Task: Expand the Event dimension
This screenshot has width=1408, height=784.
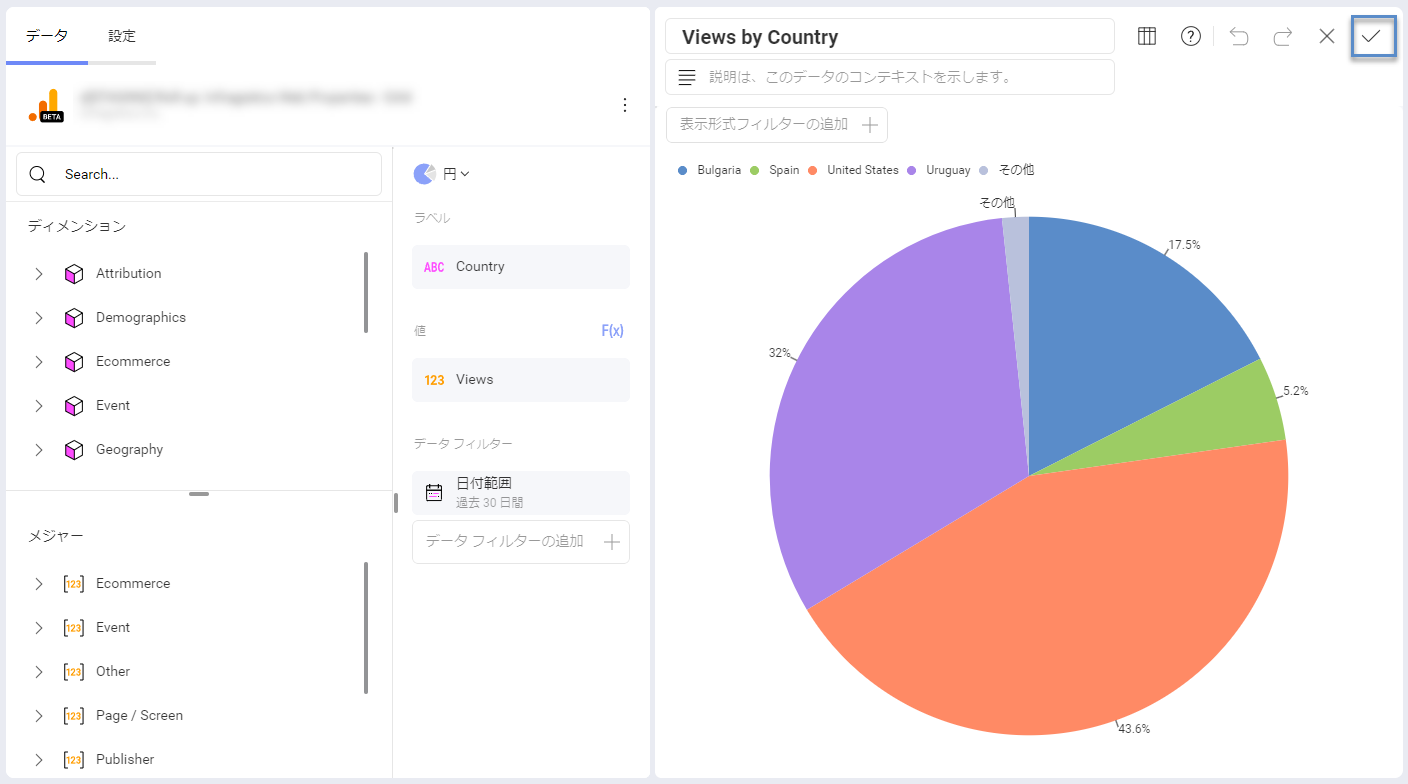Action: point(39,406)
